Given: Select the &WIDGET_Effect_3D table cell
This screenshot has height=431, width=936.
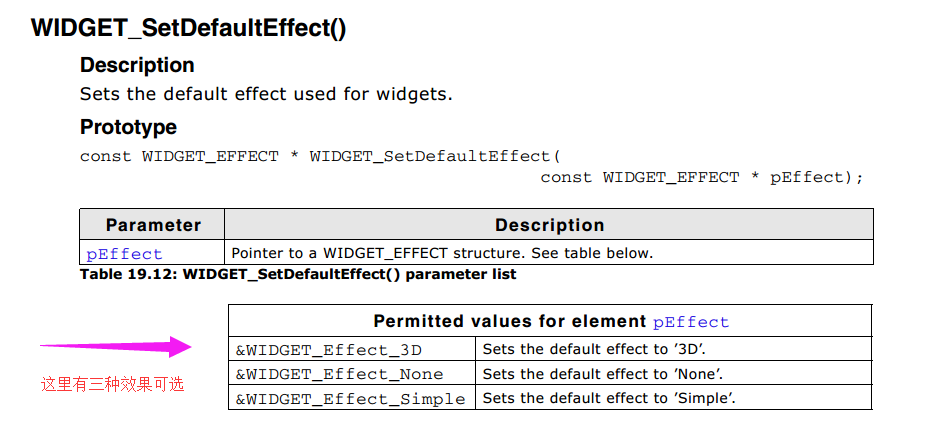Looking at the screenshot, I should [x=352, y=349].
